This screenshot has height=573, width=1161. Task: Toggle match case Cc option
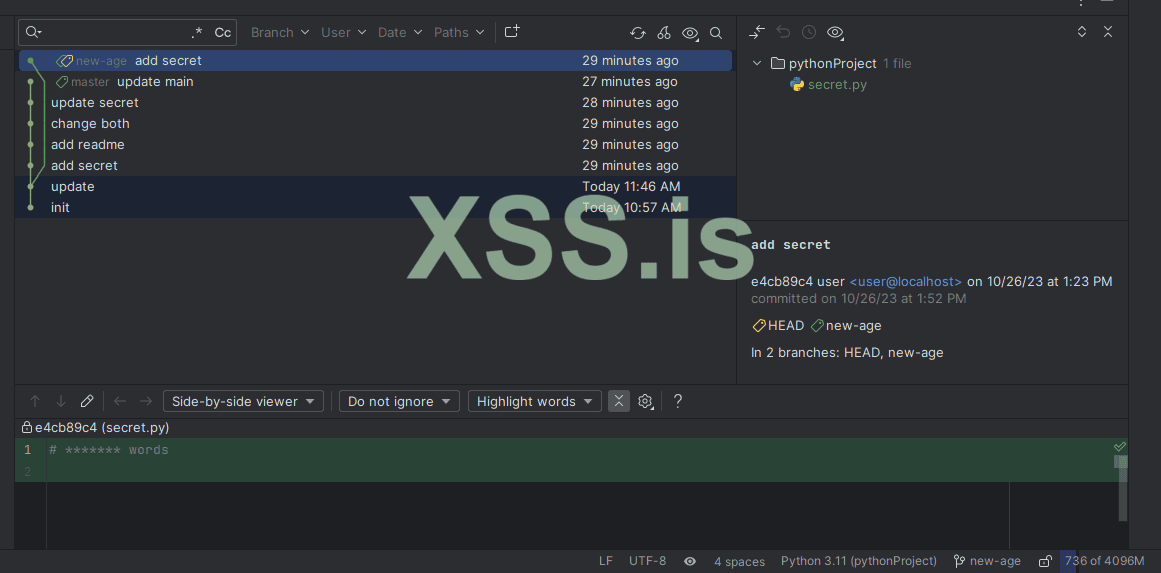tap(222, 33)
